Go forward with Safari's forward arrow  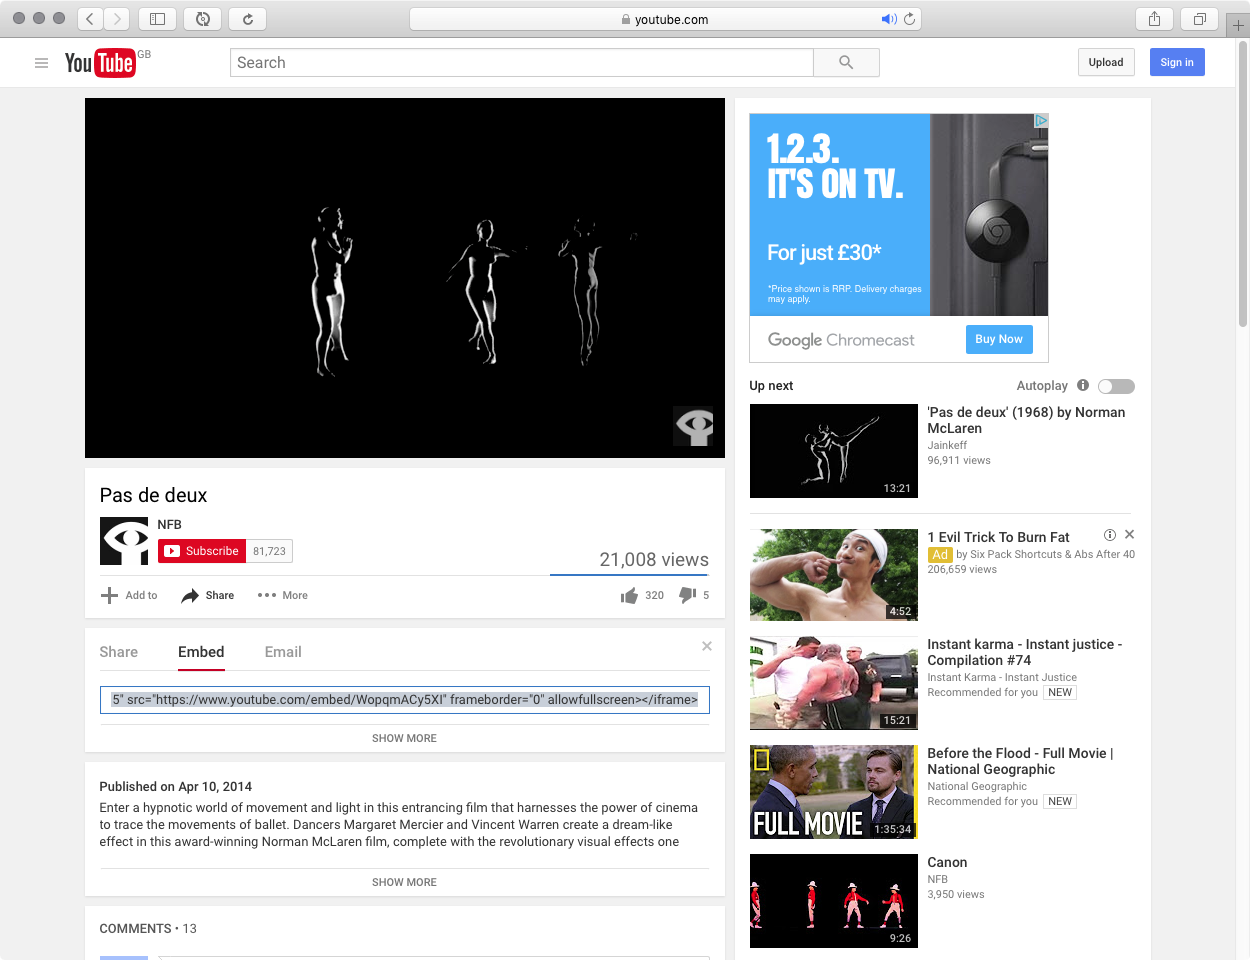point(117,19)
